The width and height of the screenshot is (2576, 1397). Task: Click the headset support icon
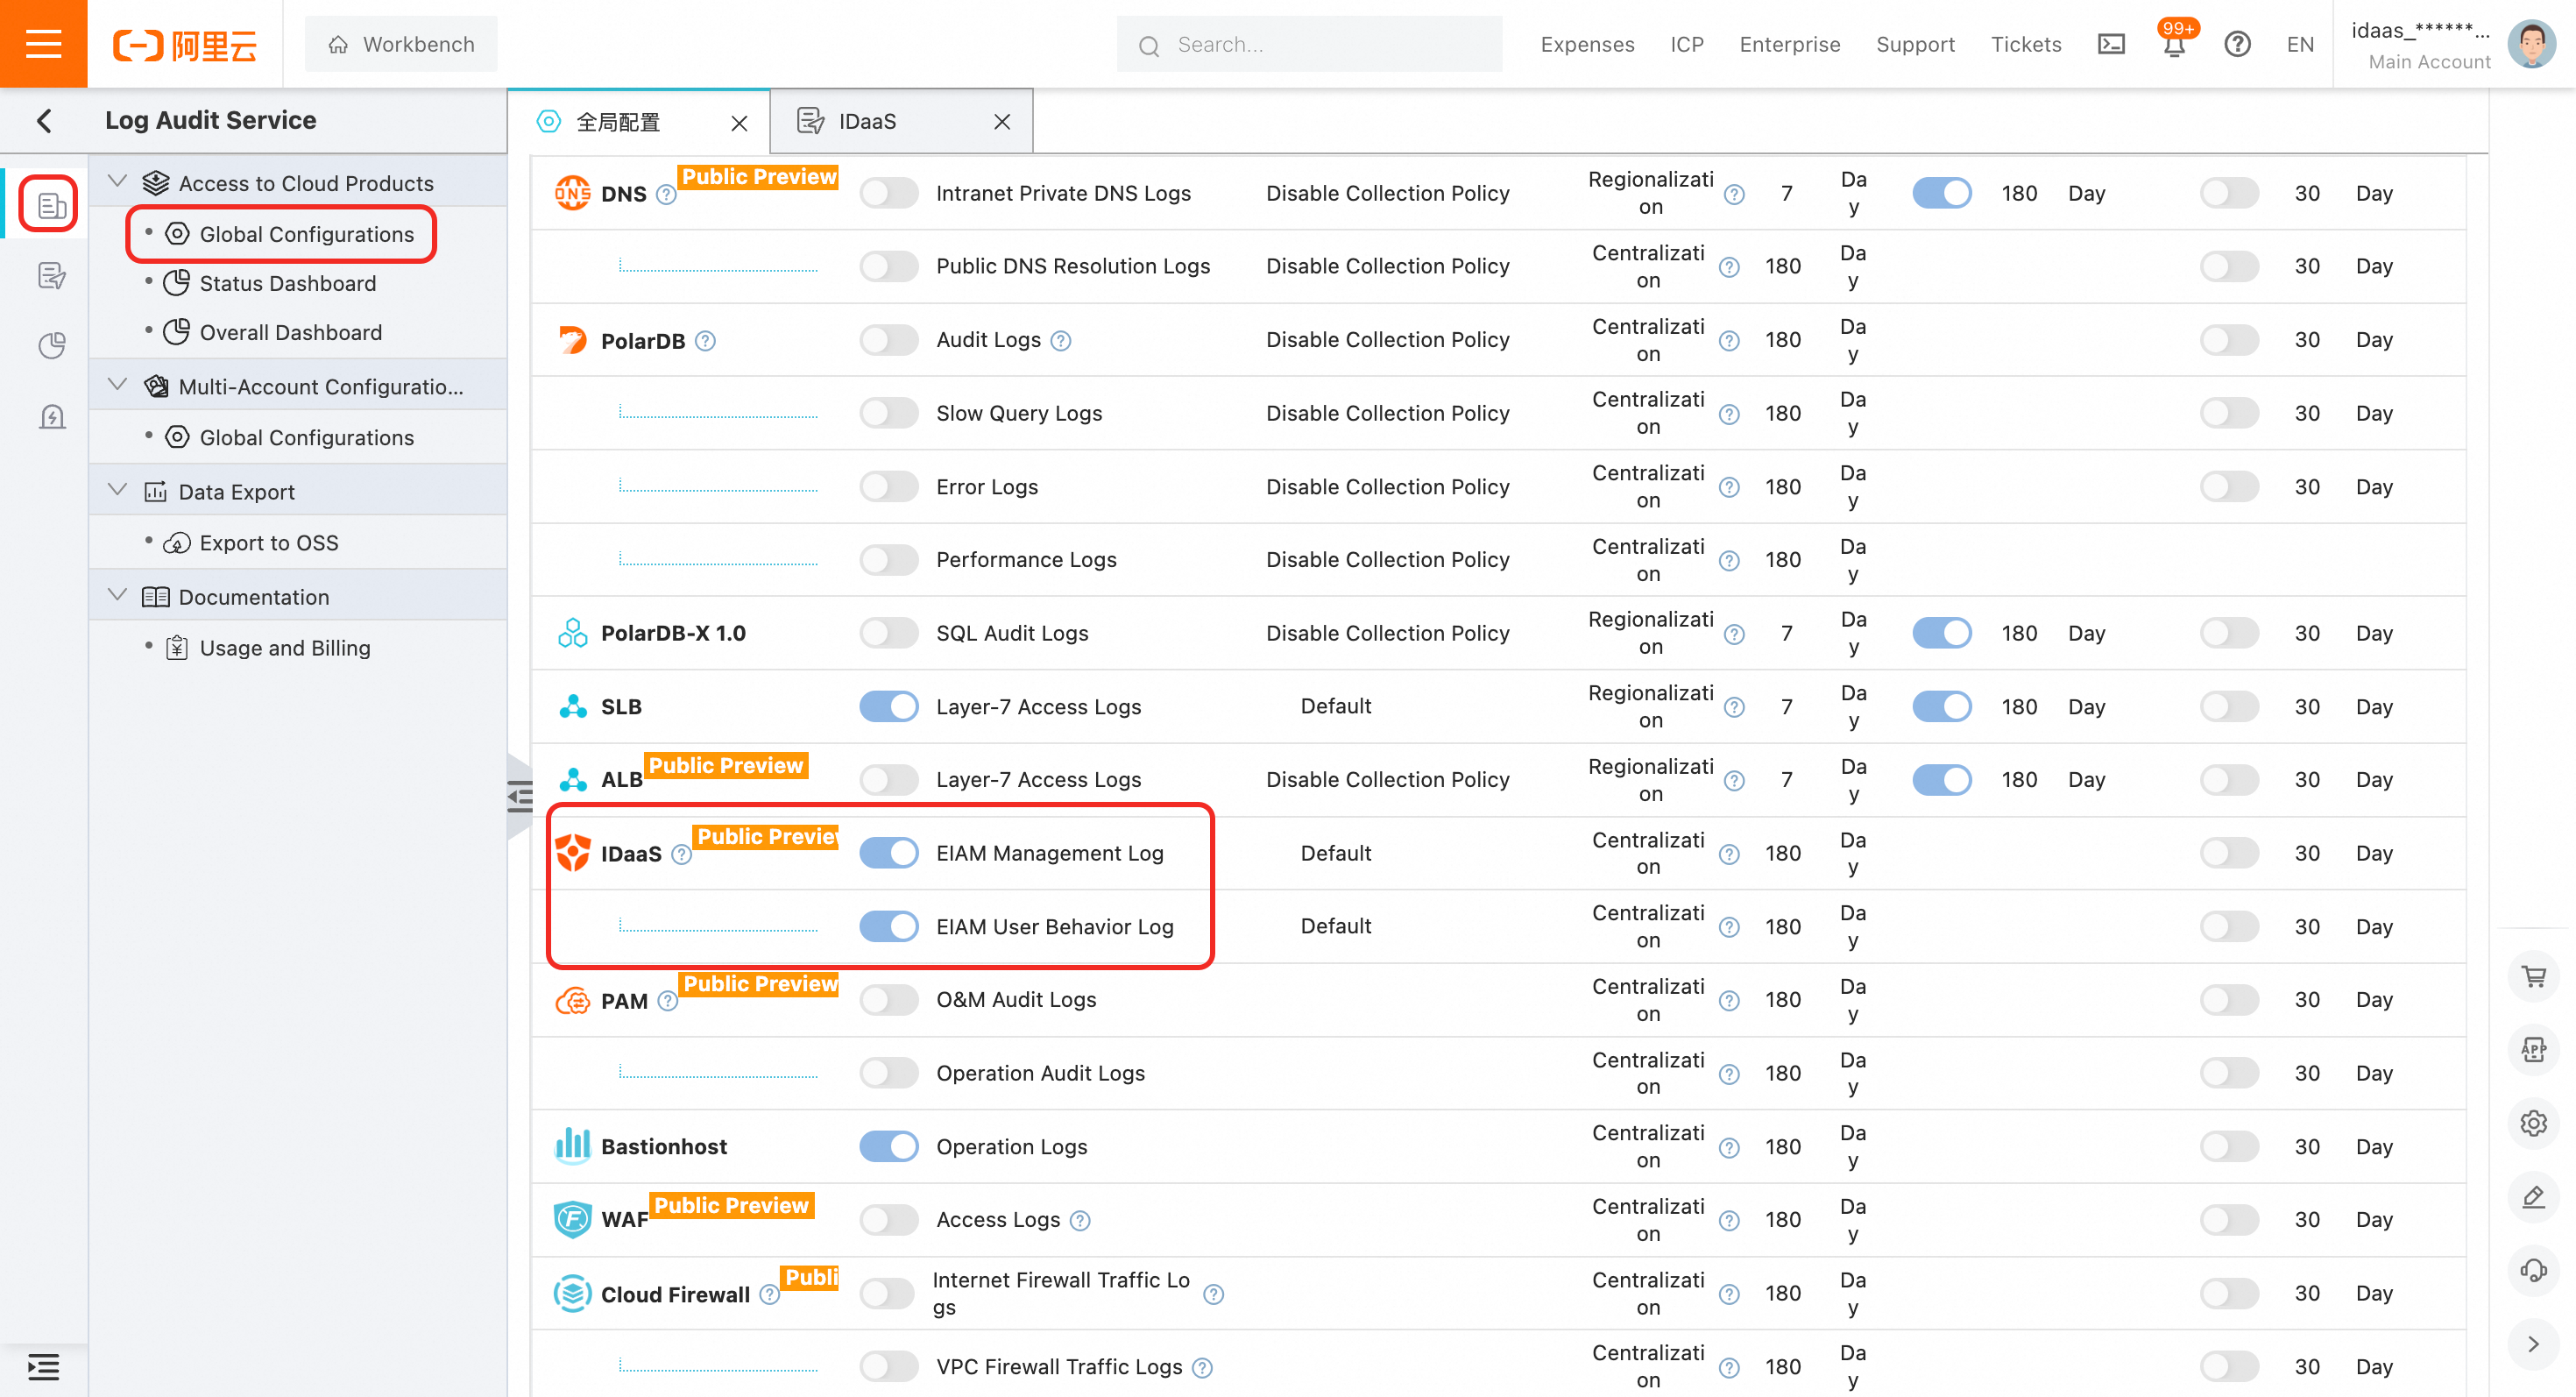(2533, 1270)
